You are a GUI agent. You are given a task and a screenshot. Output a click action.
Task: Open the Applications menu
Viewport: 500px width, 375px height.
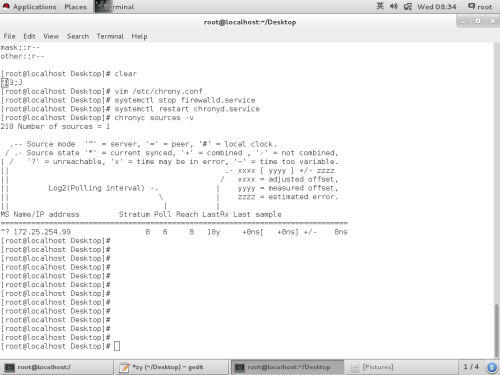29,7
